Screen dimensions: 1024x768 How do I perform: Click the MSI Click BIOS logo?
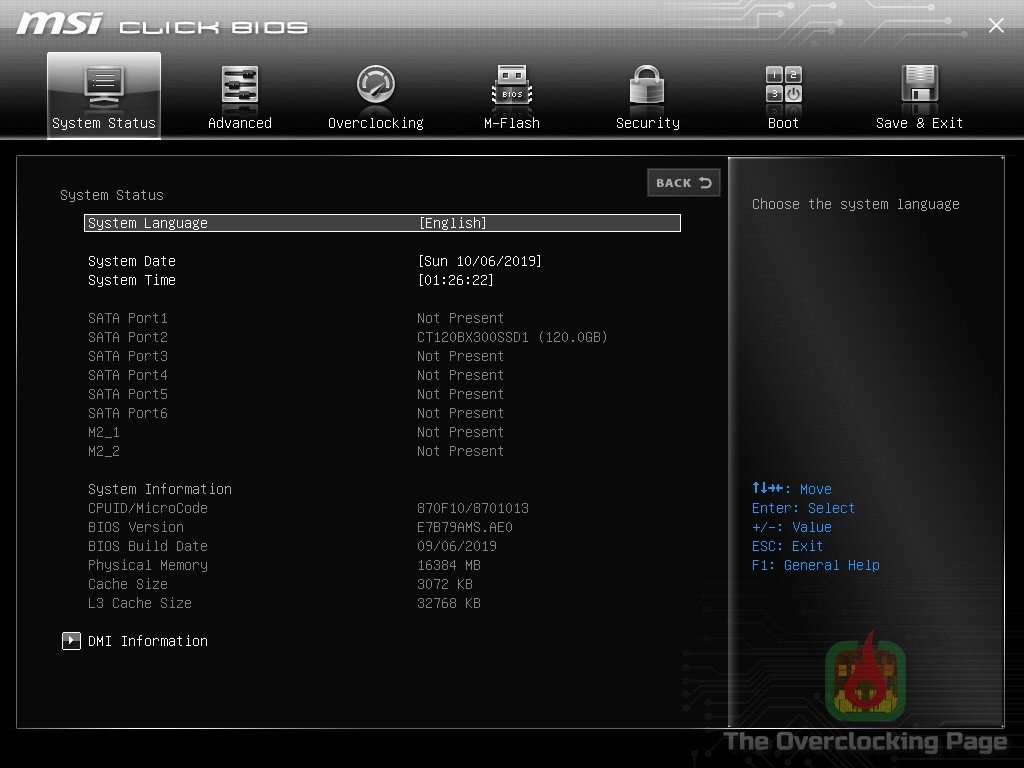pyautogui.click(x=160, y=24)
